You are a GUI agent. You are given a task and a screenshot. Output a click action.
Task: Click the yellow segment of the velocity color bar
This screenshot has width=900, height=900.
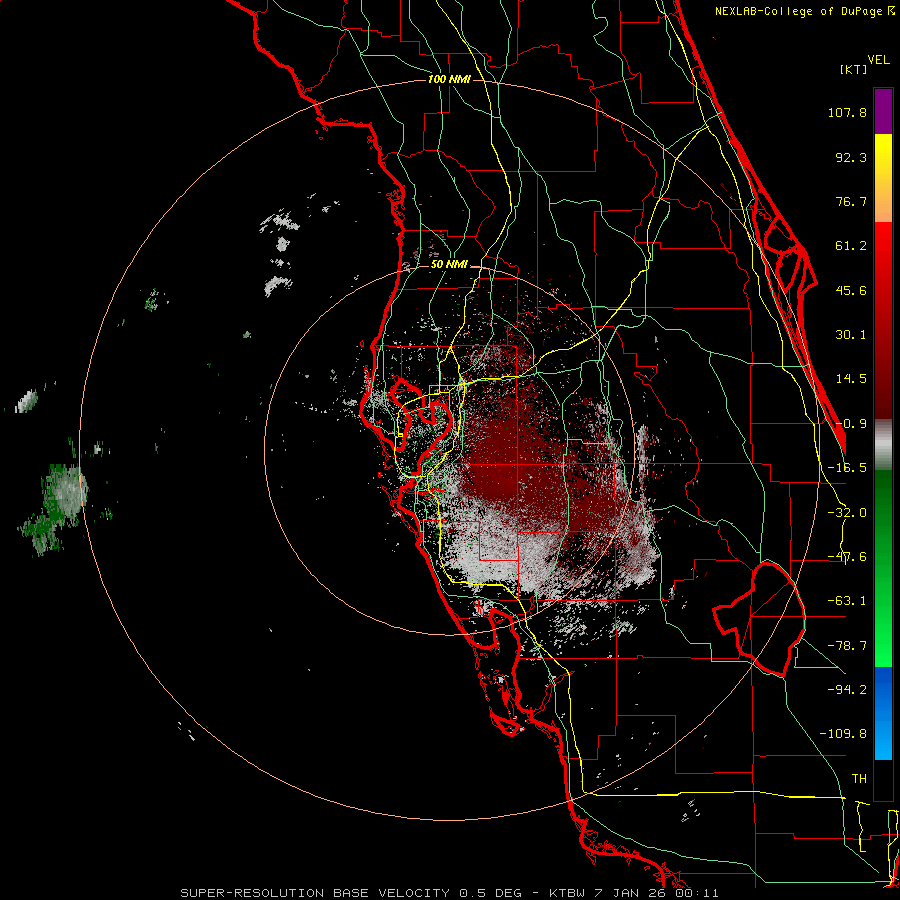tap(883, 156)
